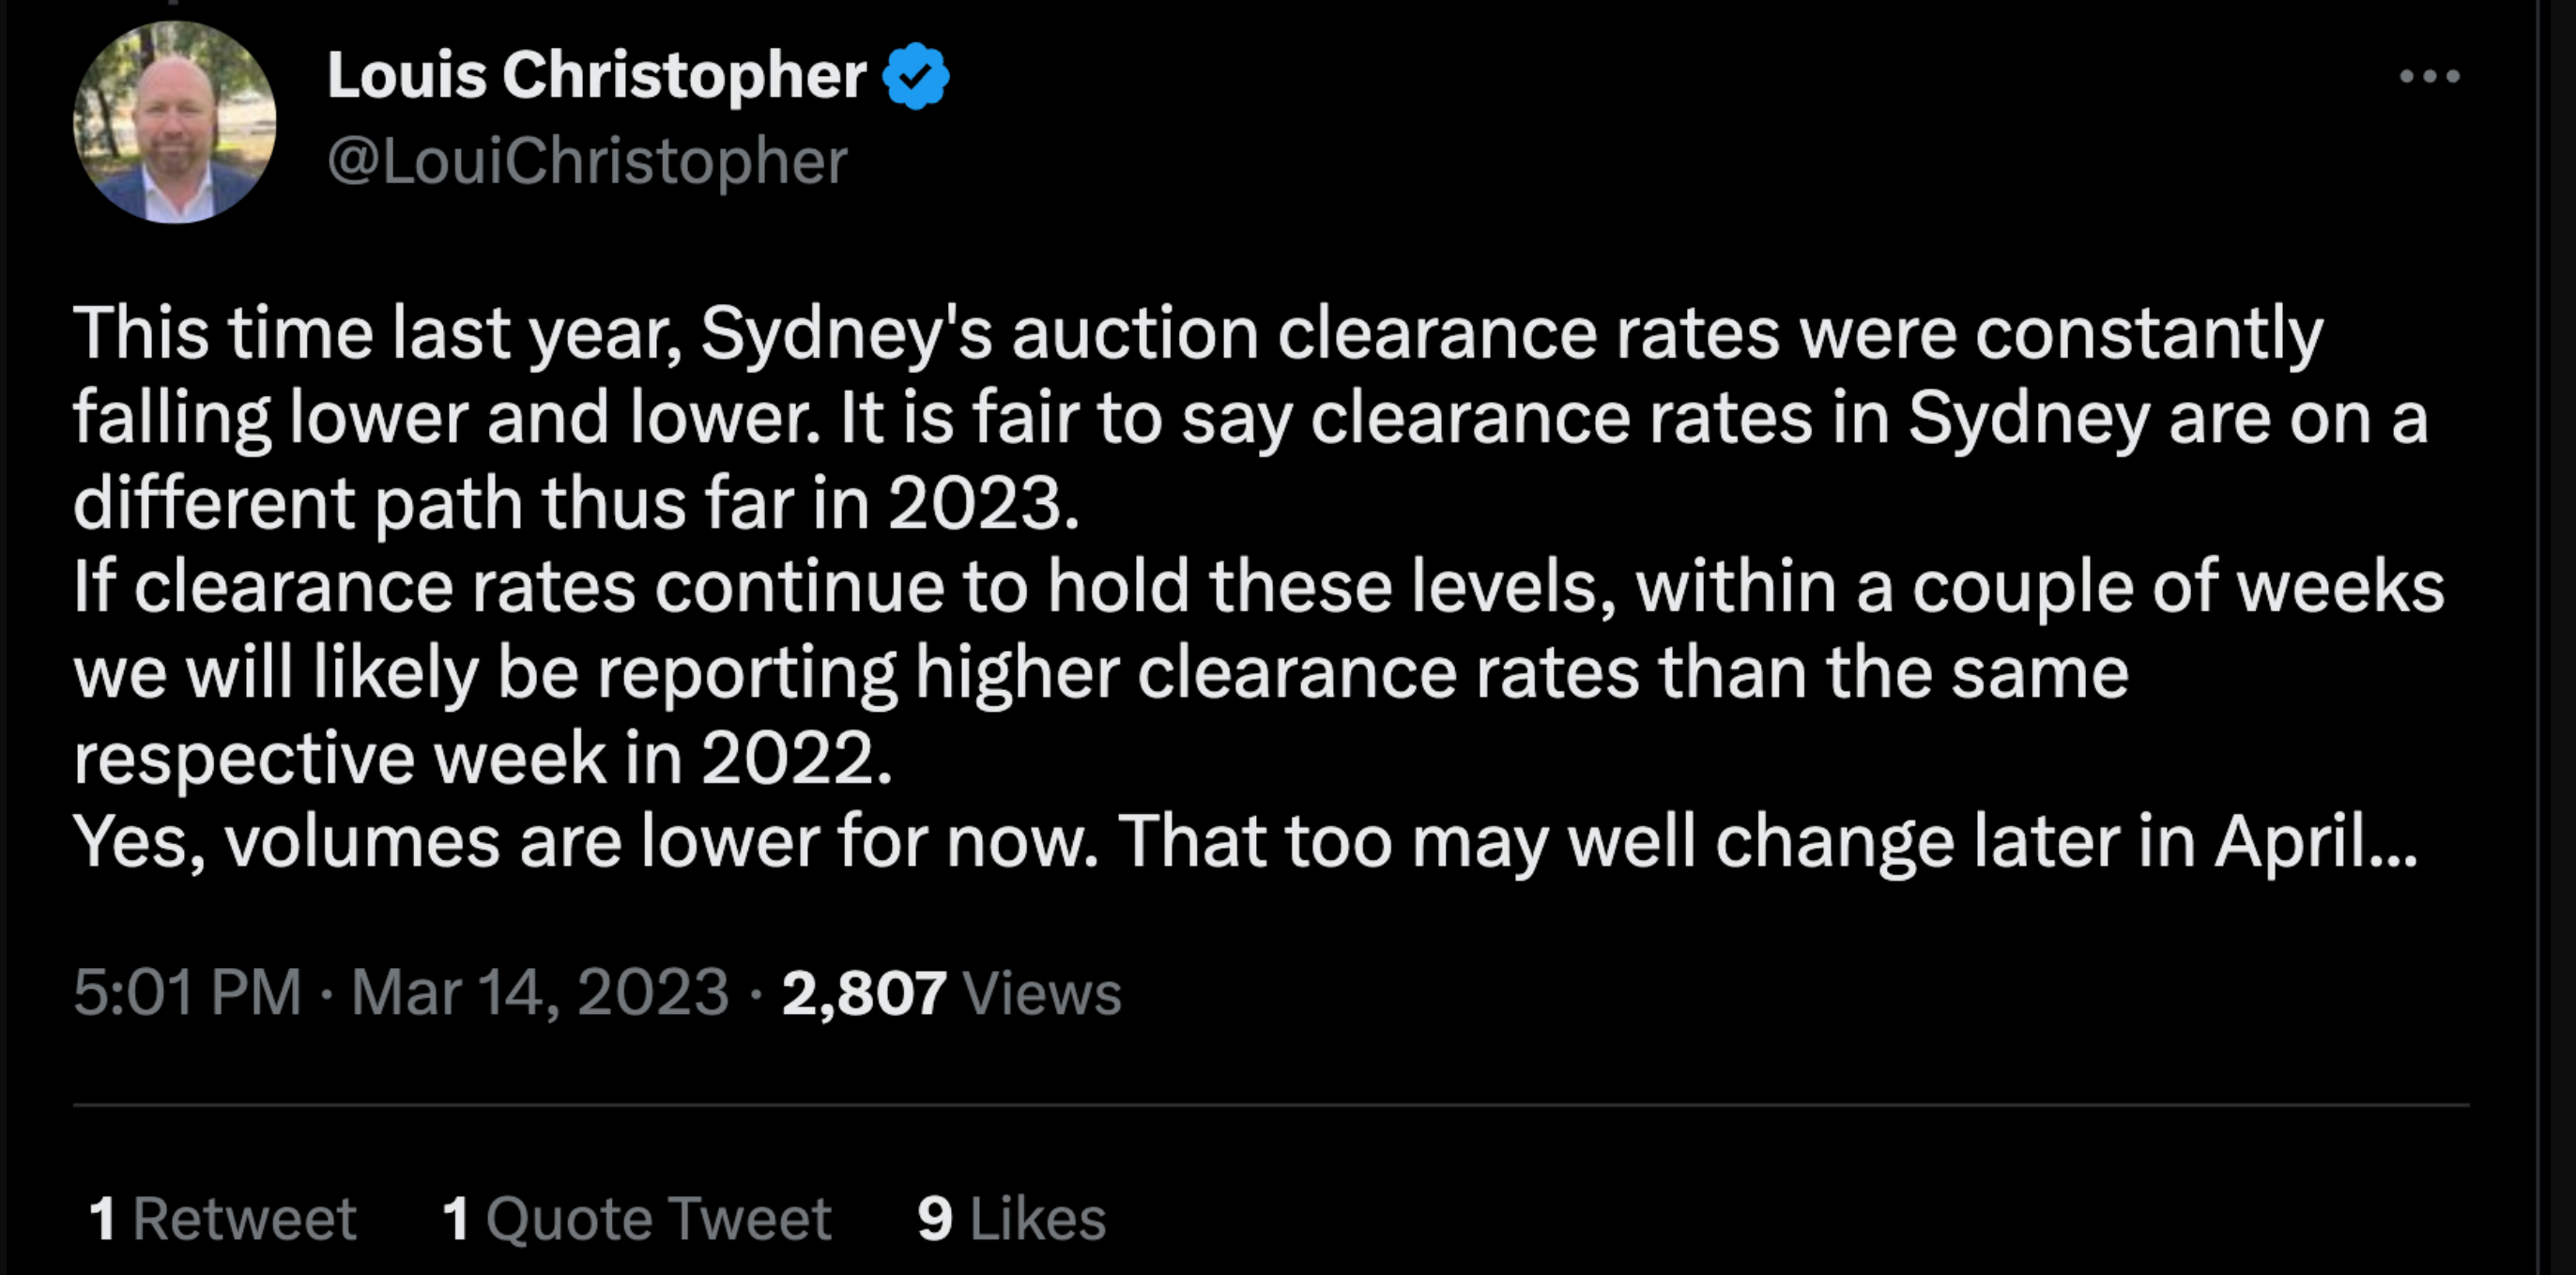Viewport: 2576px width, 1275px height.
Task: Click the line starting "Yes, volumes are lower"
Action: click(x=1245, y=842)
